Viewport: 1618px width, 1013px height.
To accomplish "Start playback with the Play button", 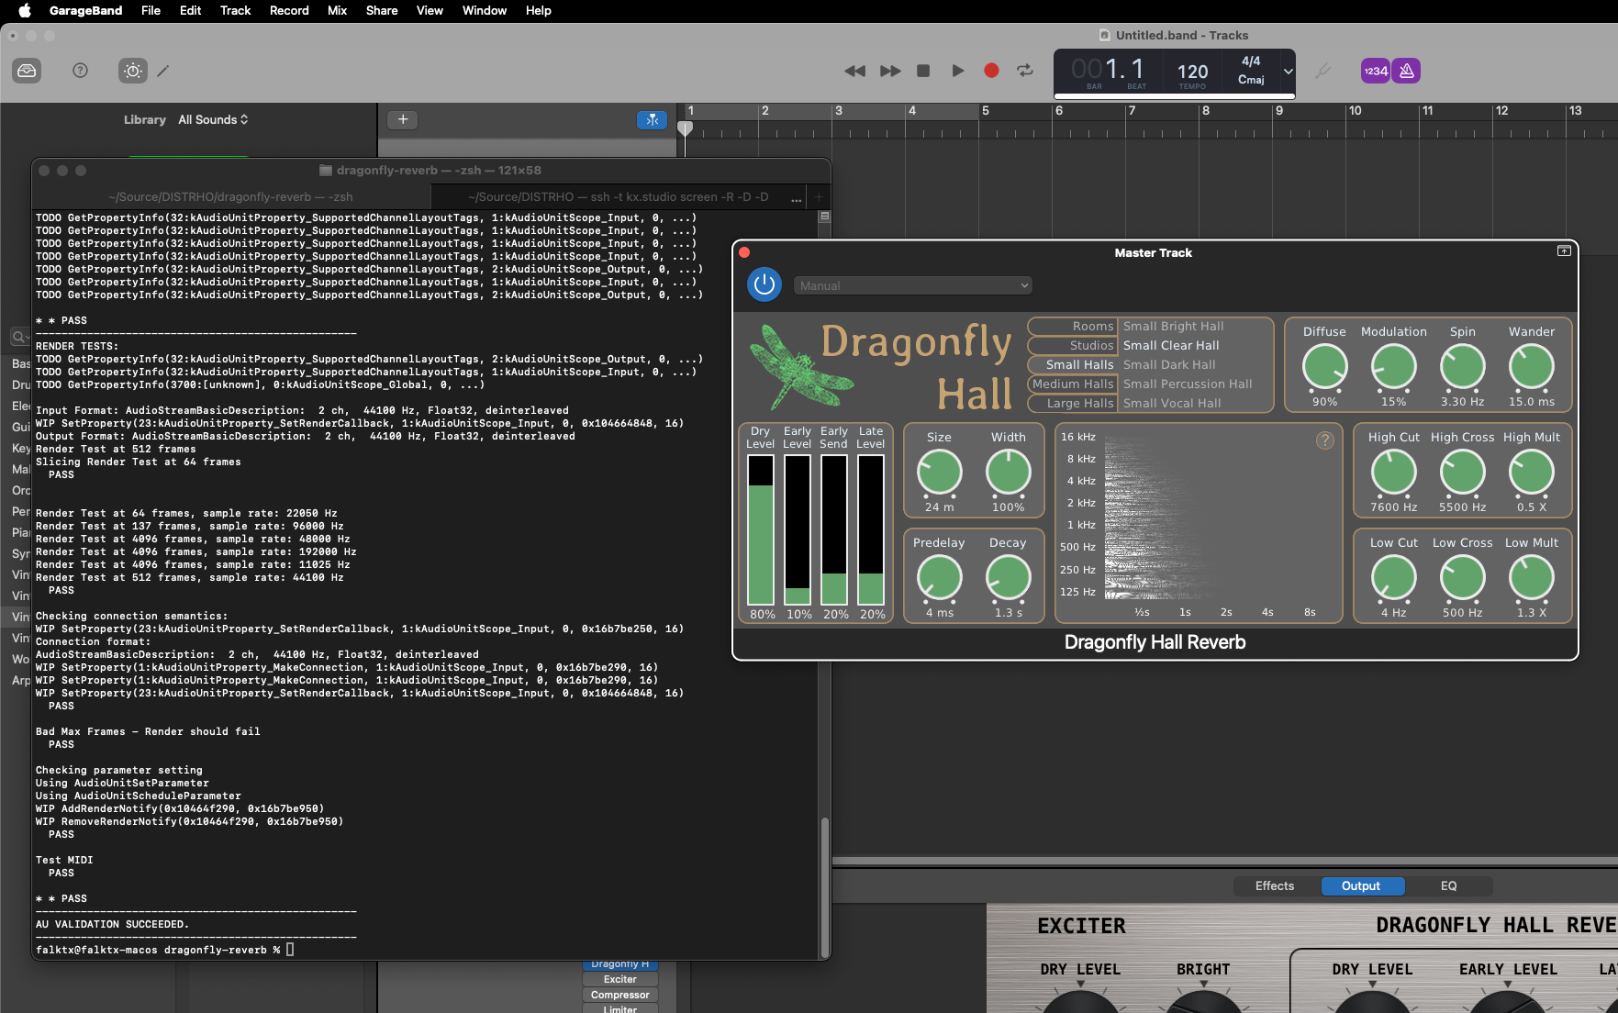I will (x=958, y=71).
